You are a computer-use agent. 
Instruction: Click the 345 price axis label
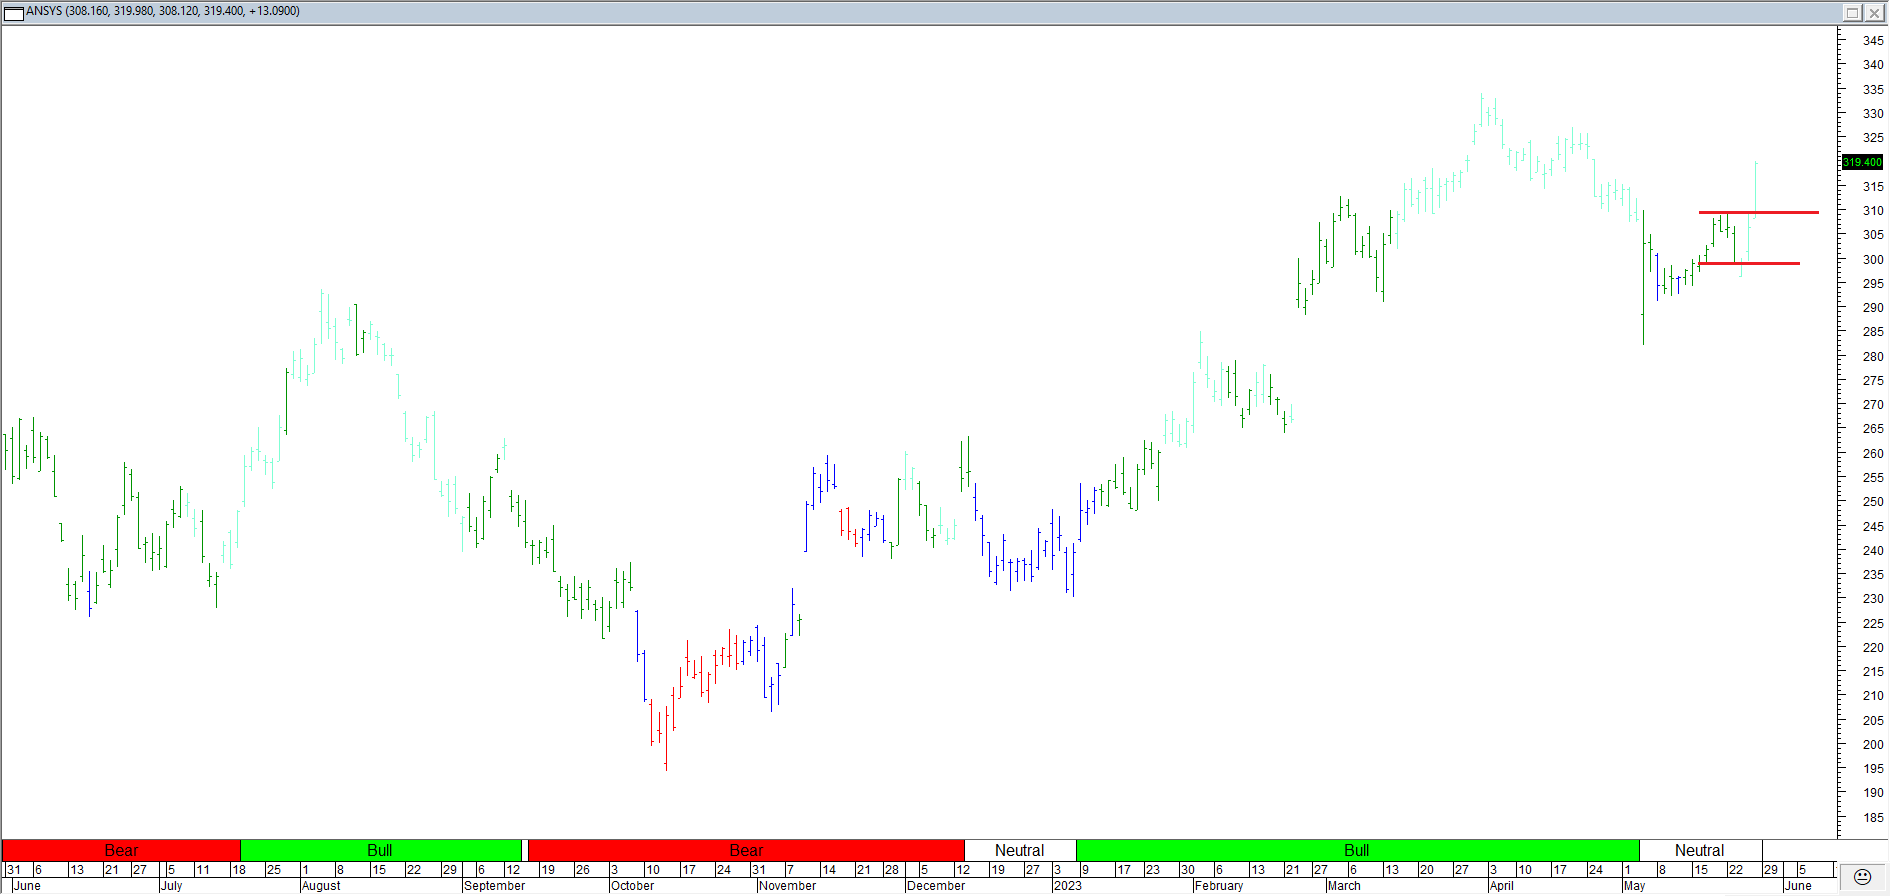pos(1873,41)
